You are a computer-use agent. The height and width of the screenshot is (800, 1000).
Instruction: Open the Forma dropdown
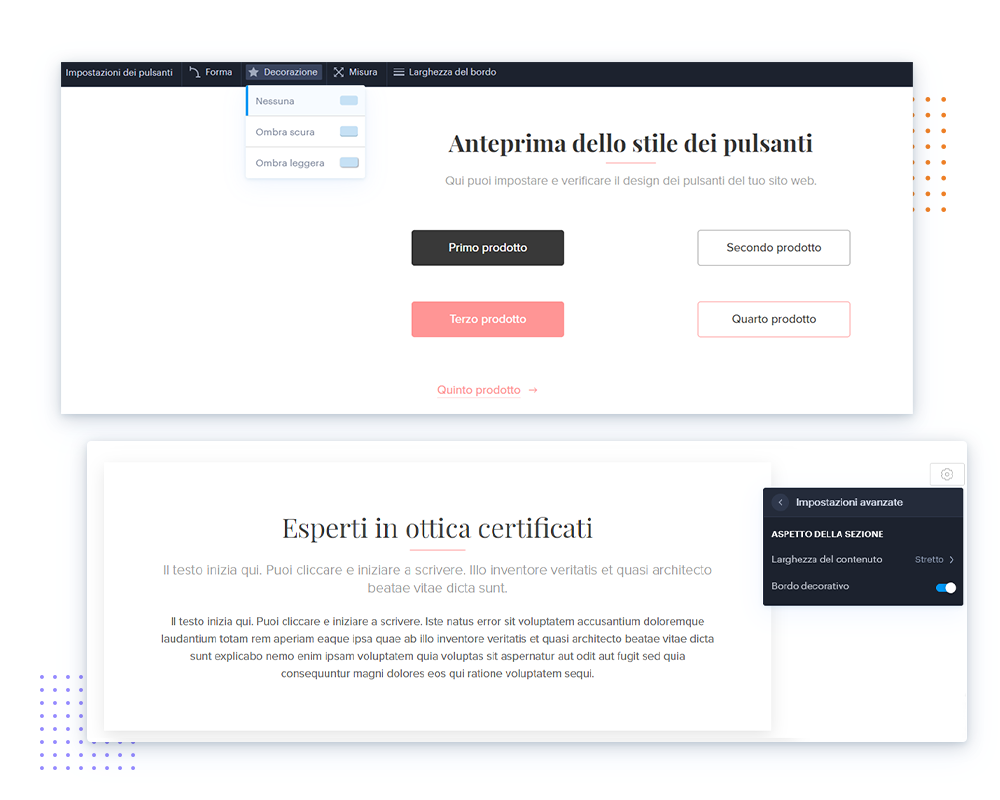tap(211, 72)
